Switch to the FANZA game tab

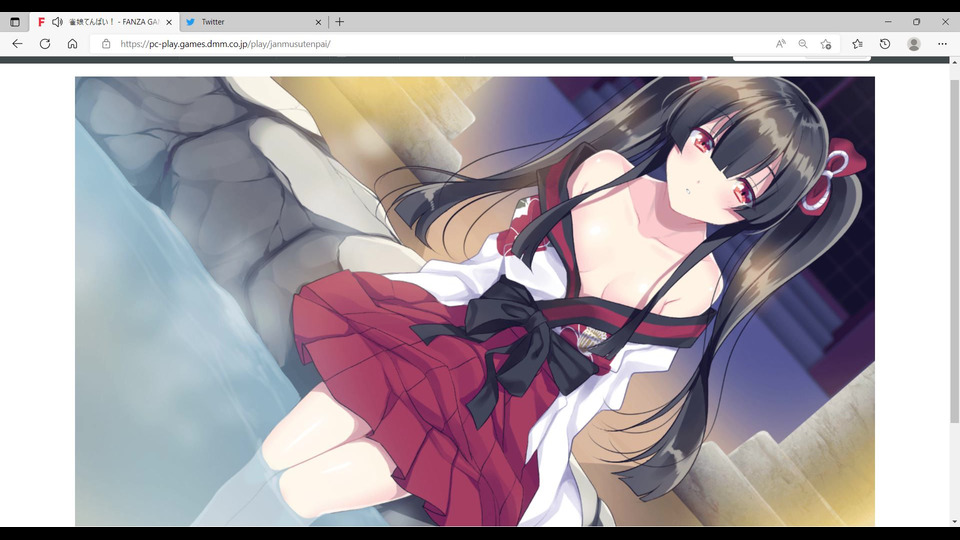(104, 22)
